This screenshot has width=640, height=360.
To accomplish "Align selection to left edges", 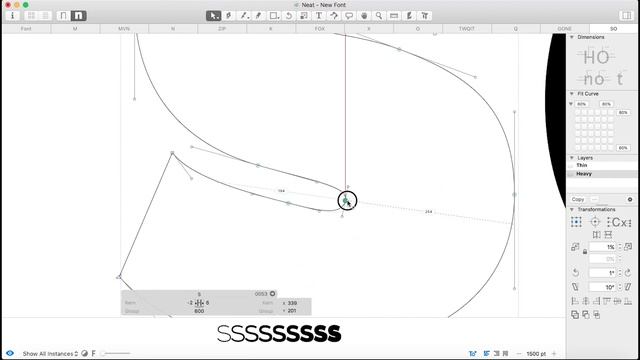I will (x=575, y=301).
